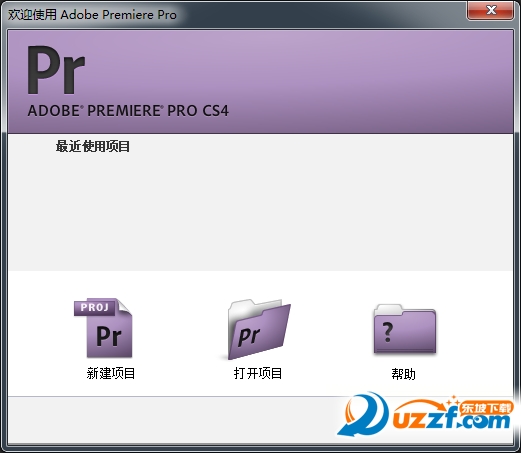Viewport: 521px width, 453px height.
Task: Click the 最近使用项目 heading
Action: tap(93, 146)
